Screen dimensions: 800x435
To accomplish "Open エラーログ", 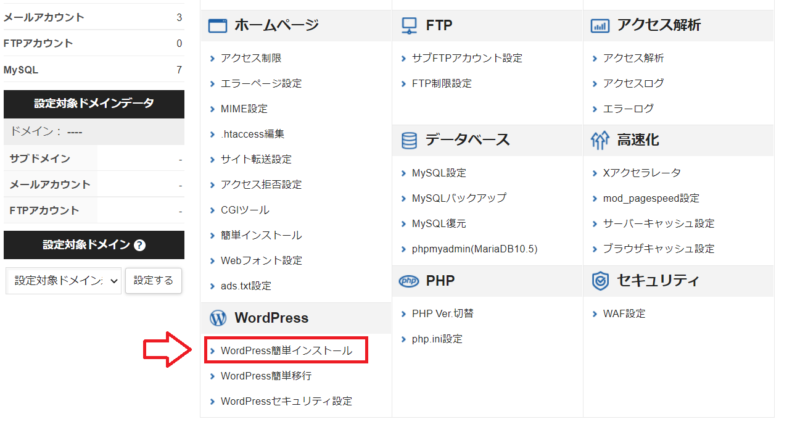I will [x=628, y=109].
